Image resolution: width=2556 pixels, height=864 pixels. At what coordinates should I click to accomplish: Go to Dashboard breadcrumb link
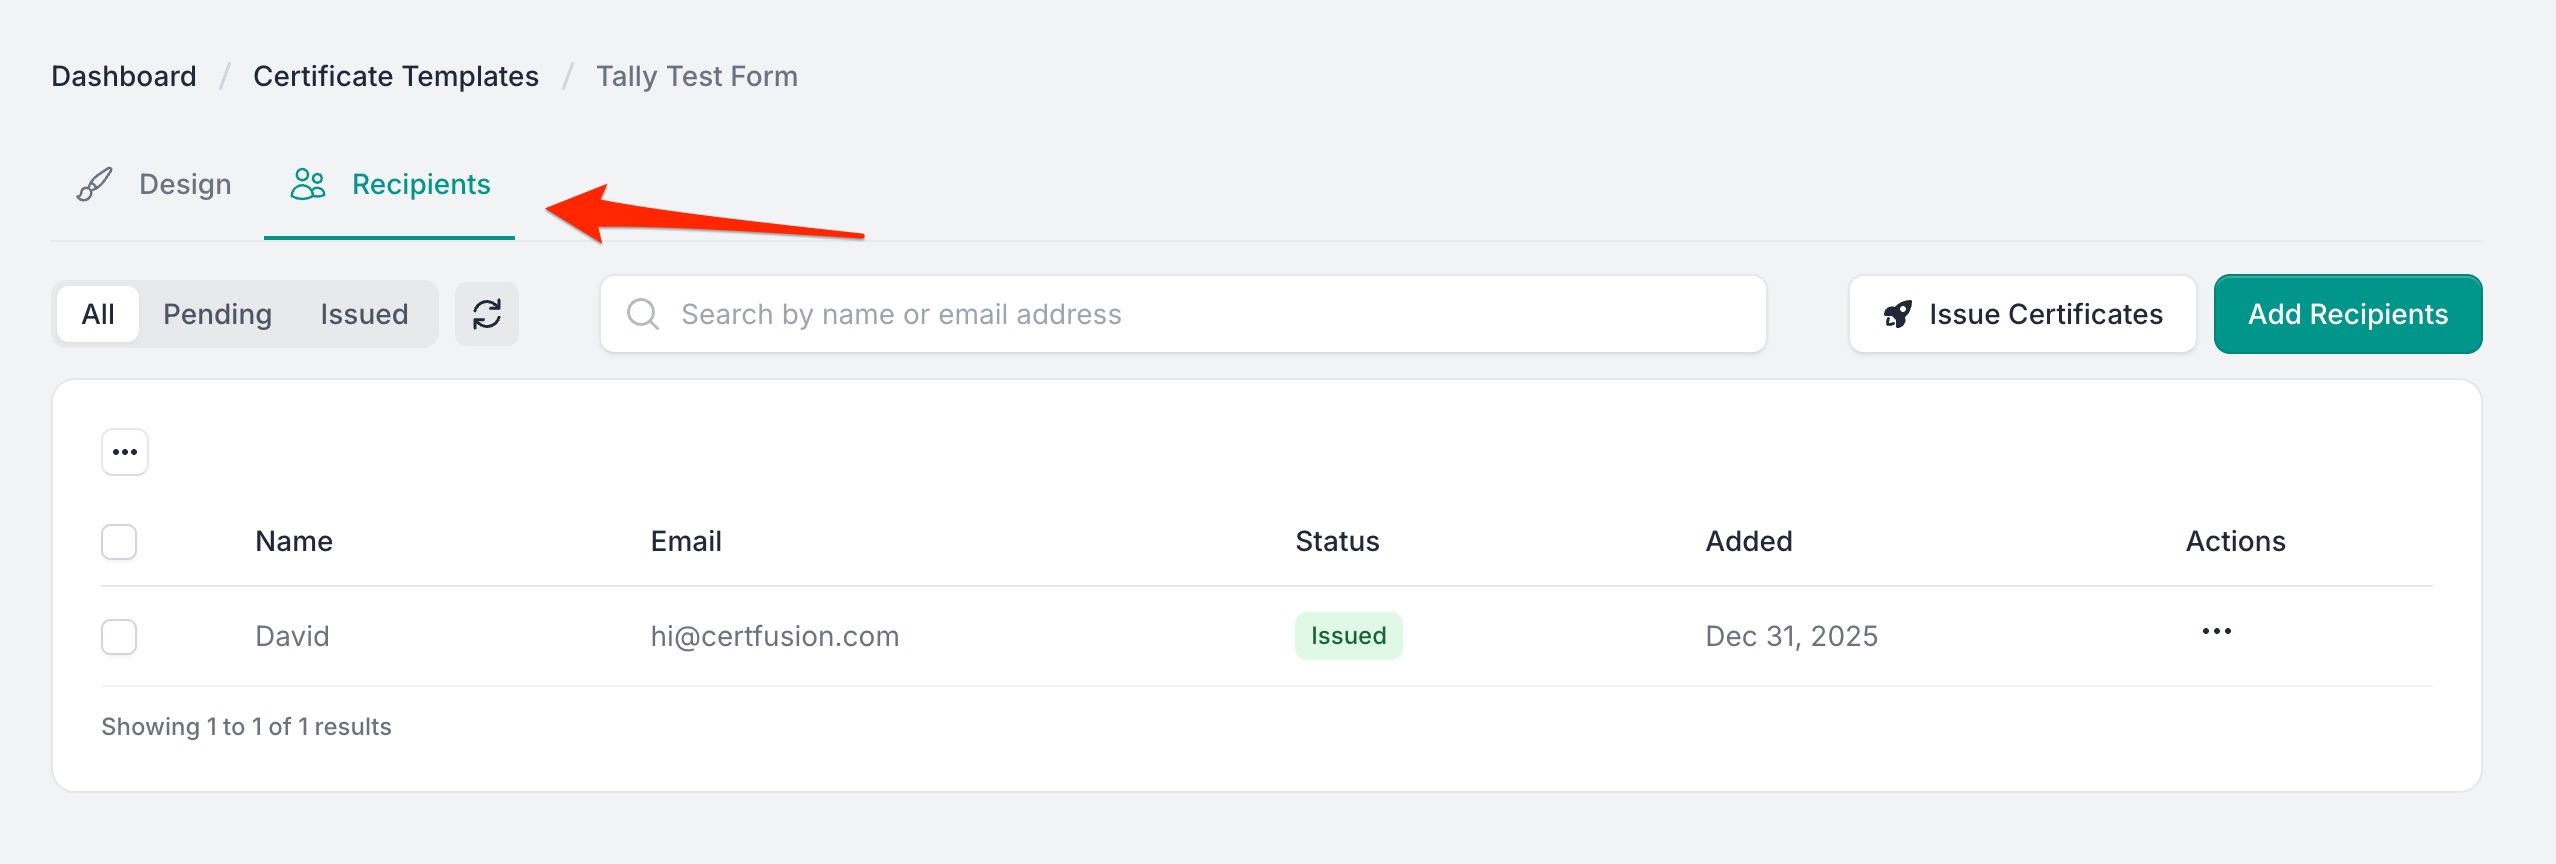(124, 76)
